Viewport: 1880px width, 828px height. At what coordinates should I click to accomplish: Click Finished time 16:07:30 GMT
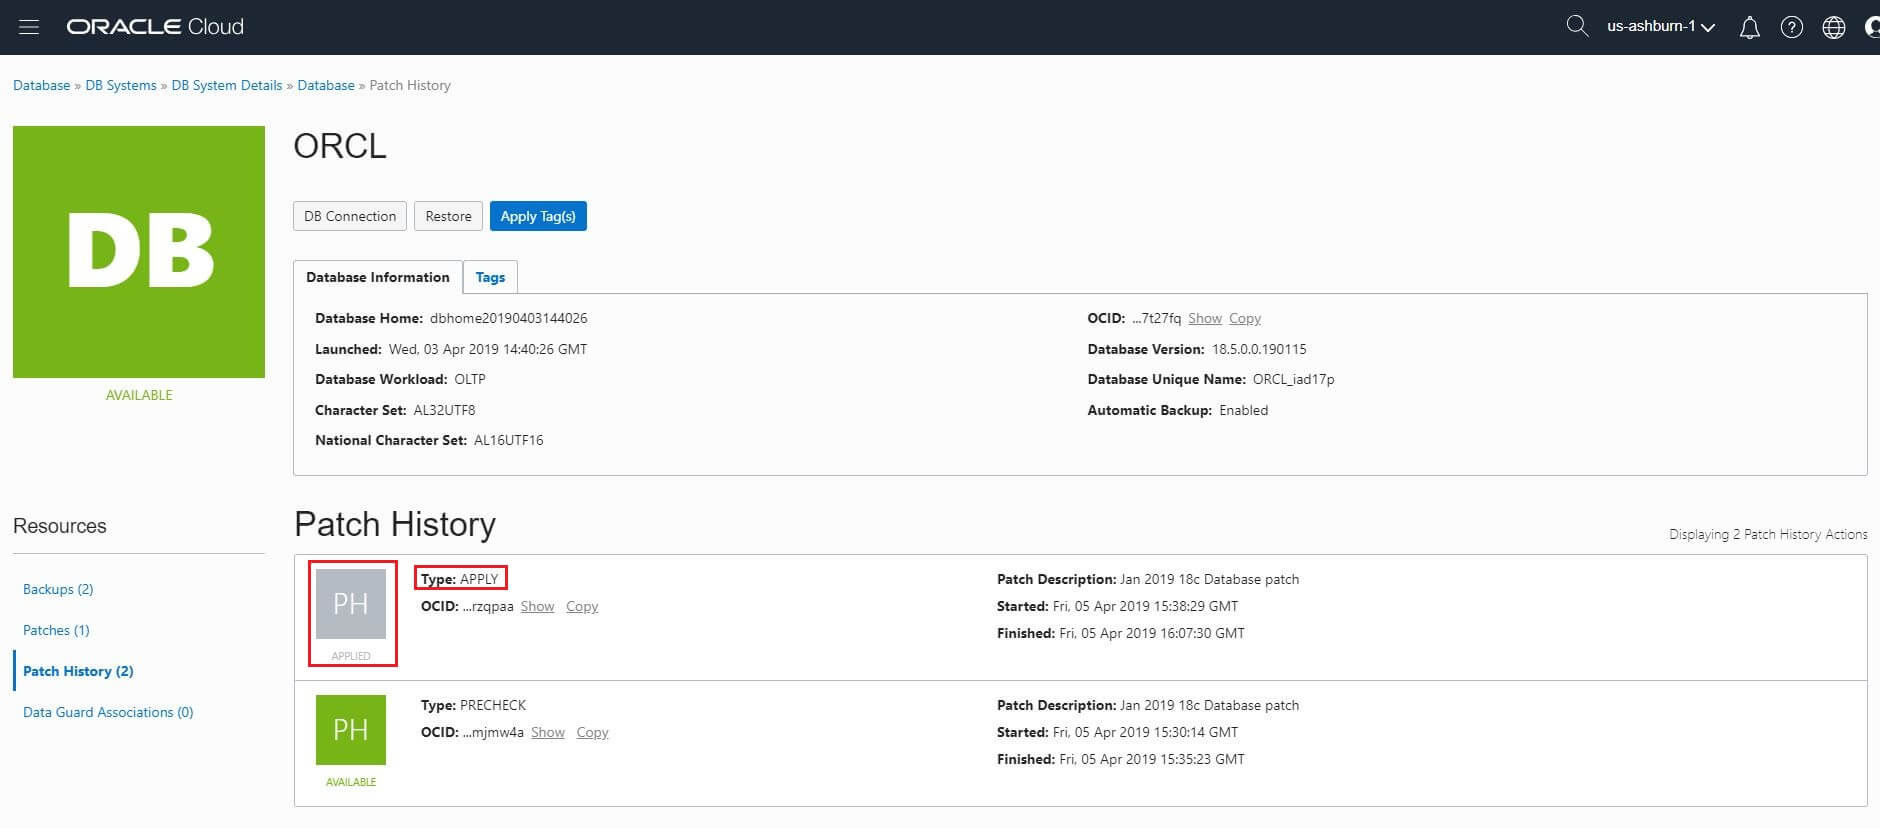pyautogui.click(x=1152, y=633)
